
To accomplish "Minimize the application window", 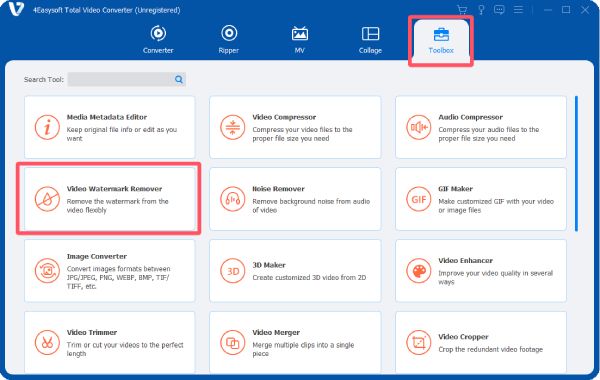I will [548, 10].
